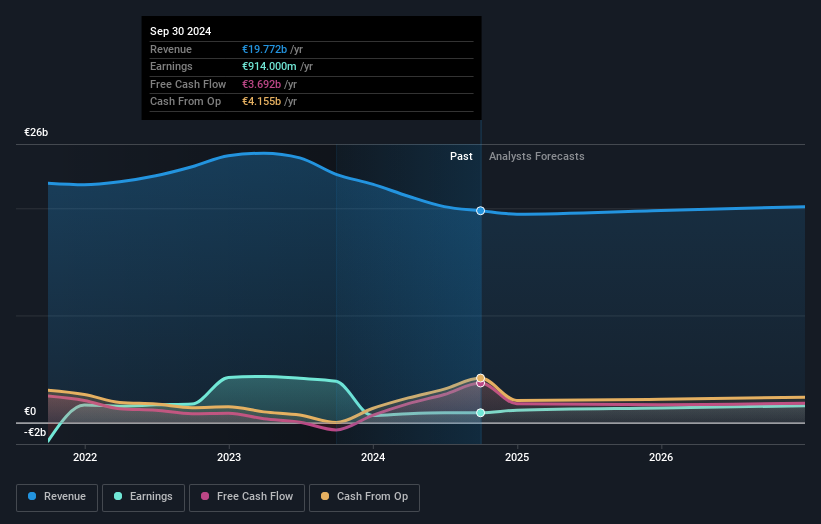Click the Cash From Op label in tooltip

click(185, 102)
